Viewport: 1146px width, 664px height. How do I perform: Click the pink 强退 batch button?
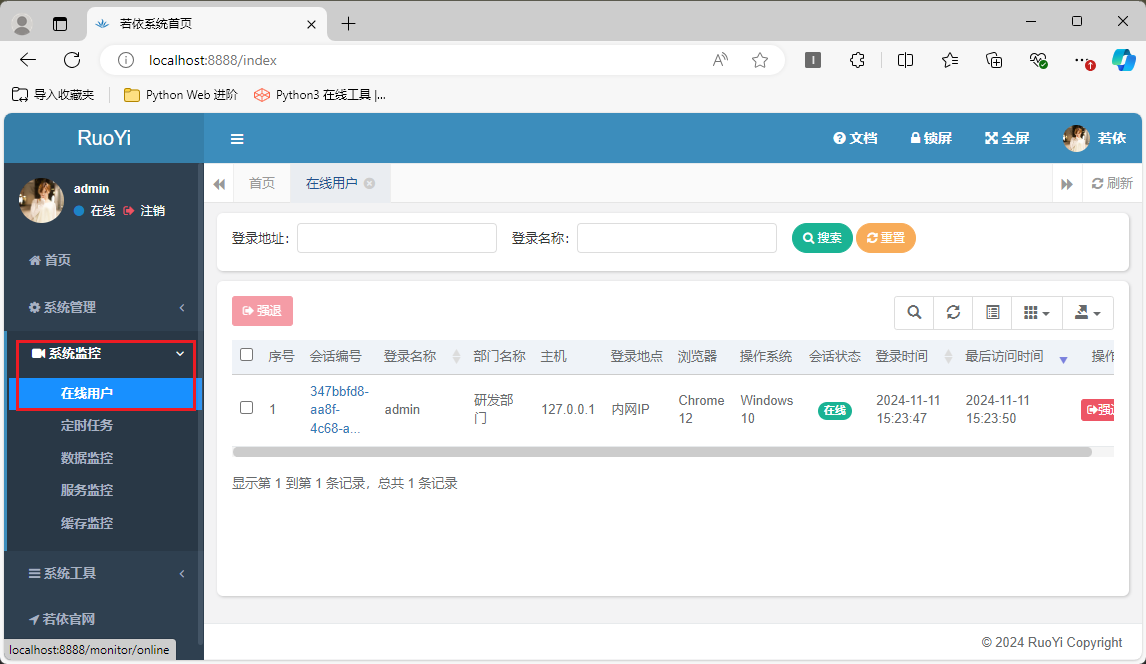(x=262, y=311)
